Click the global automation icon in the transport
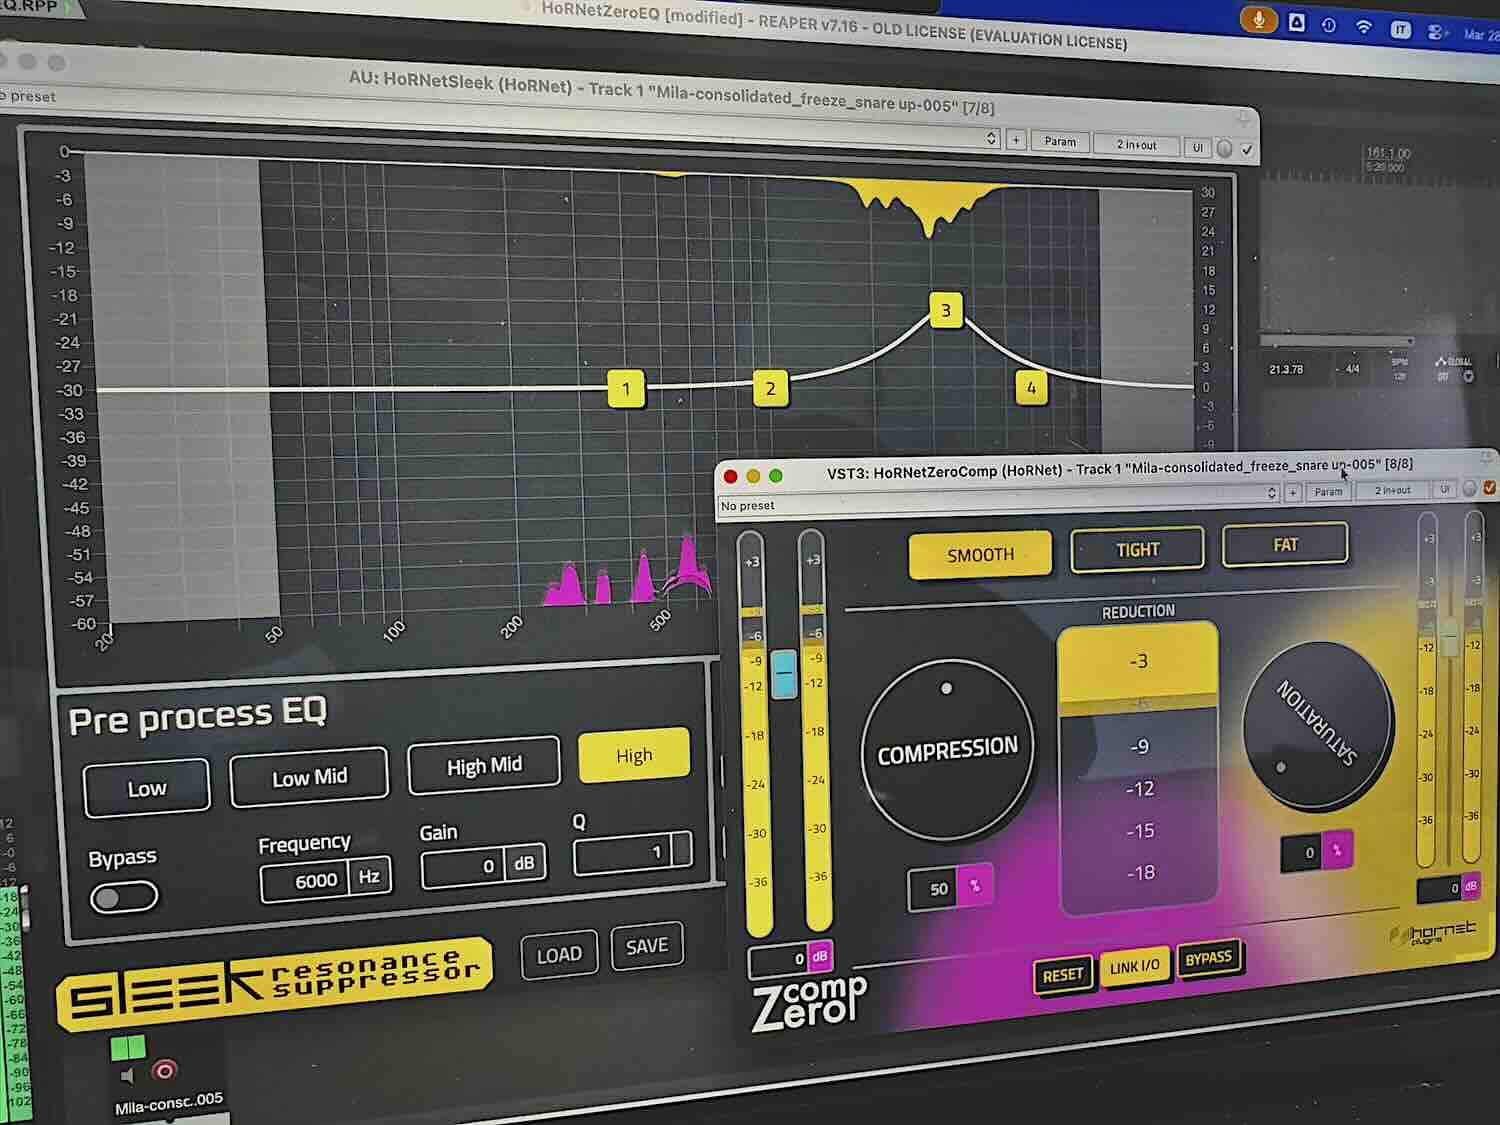This screenshot has height=1125, width=1500. coord(1441,362)
